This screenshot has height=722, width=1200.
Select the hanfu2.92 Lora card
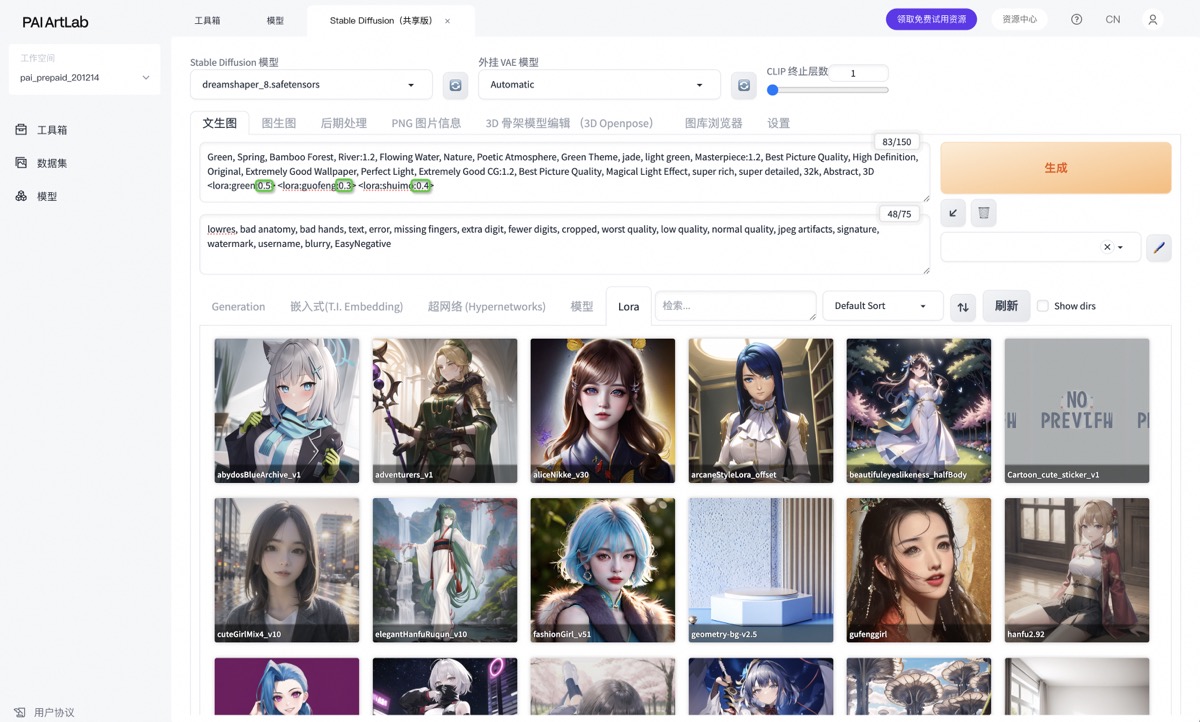click(1077, 570)
